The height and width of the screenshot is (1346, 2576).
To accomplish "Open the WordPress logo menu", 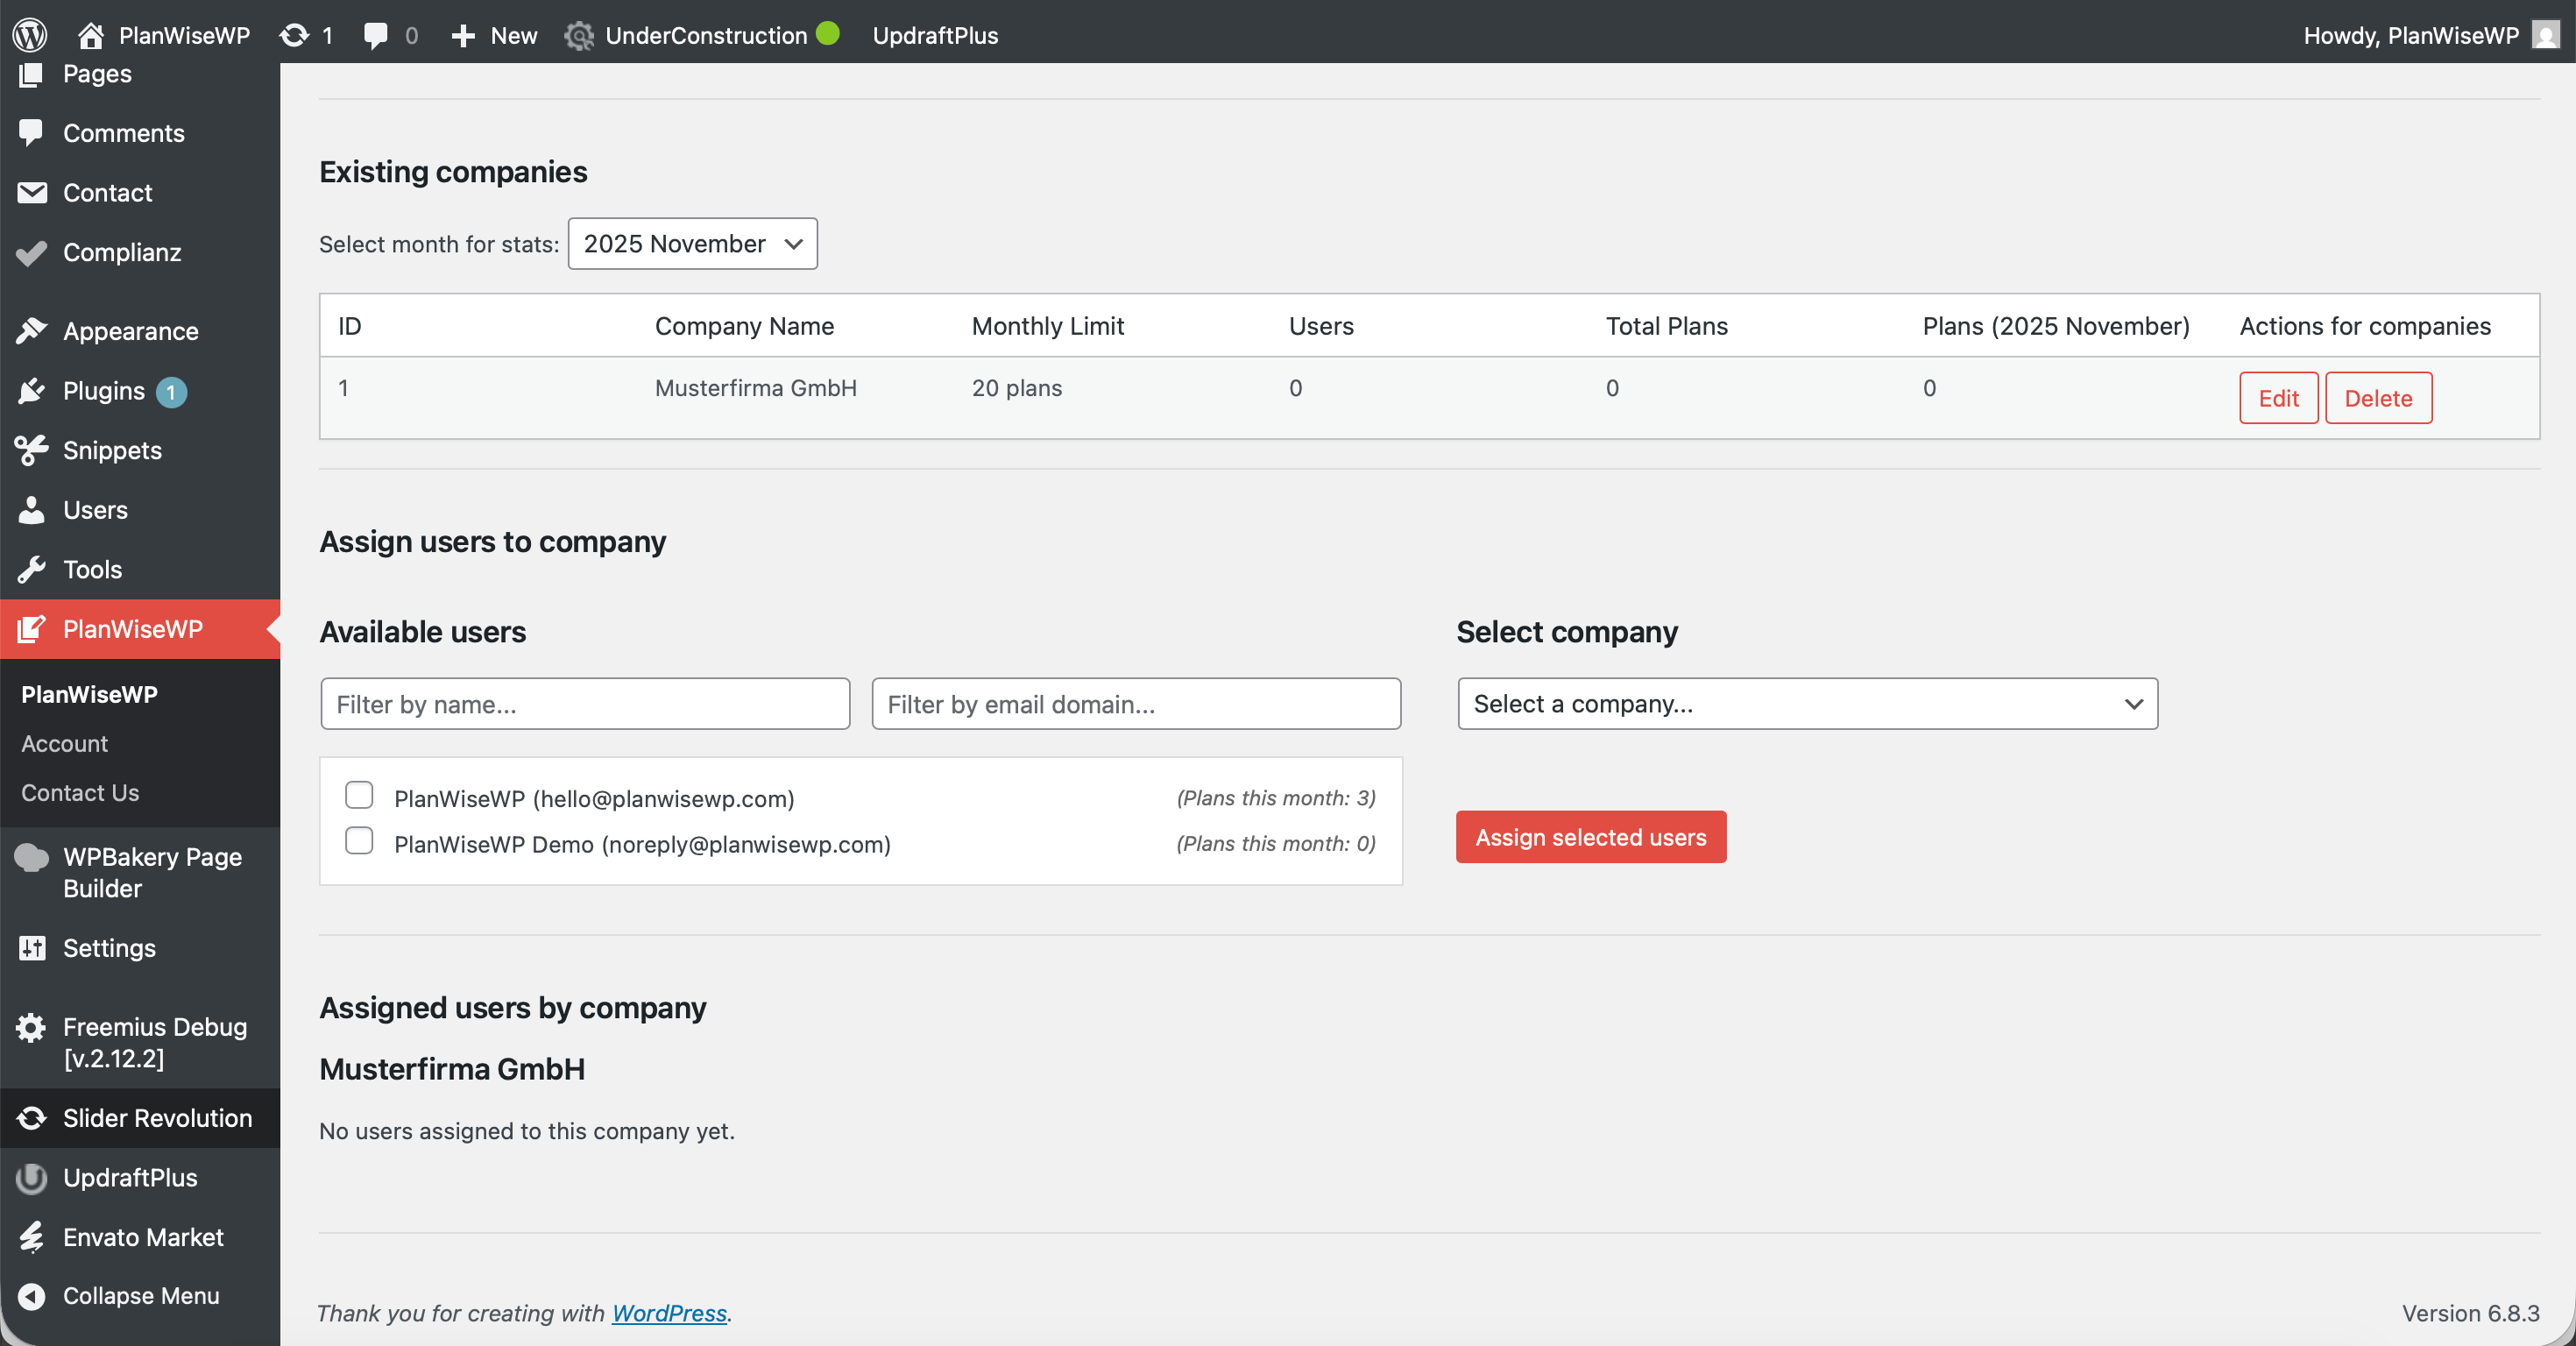I will click(x=29, y=35).
